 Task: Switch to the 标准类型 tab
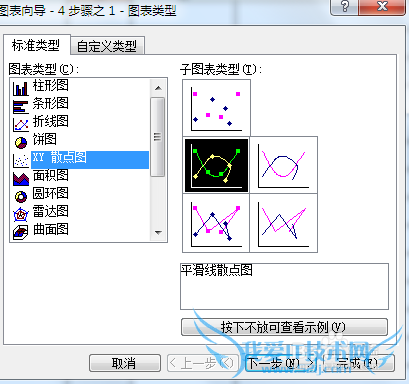click(x=36, y=45)
